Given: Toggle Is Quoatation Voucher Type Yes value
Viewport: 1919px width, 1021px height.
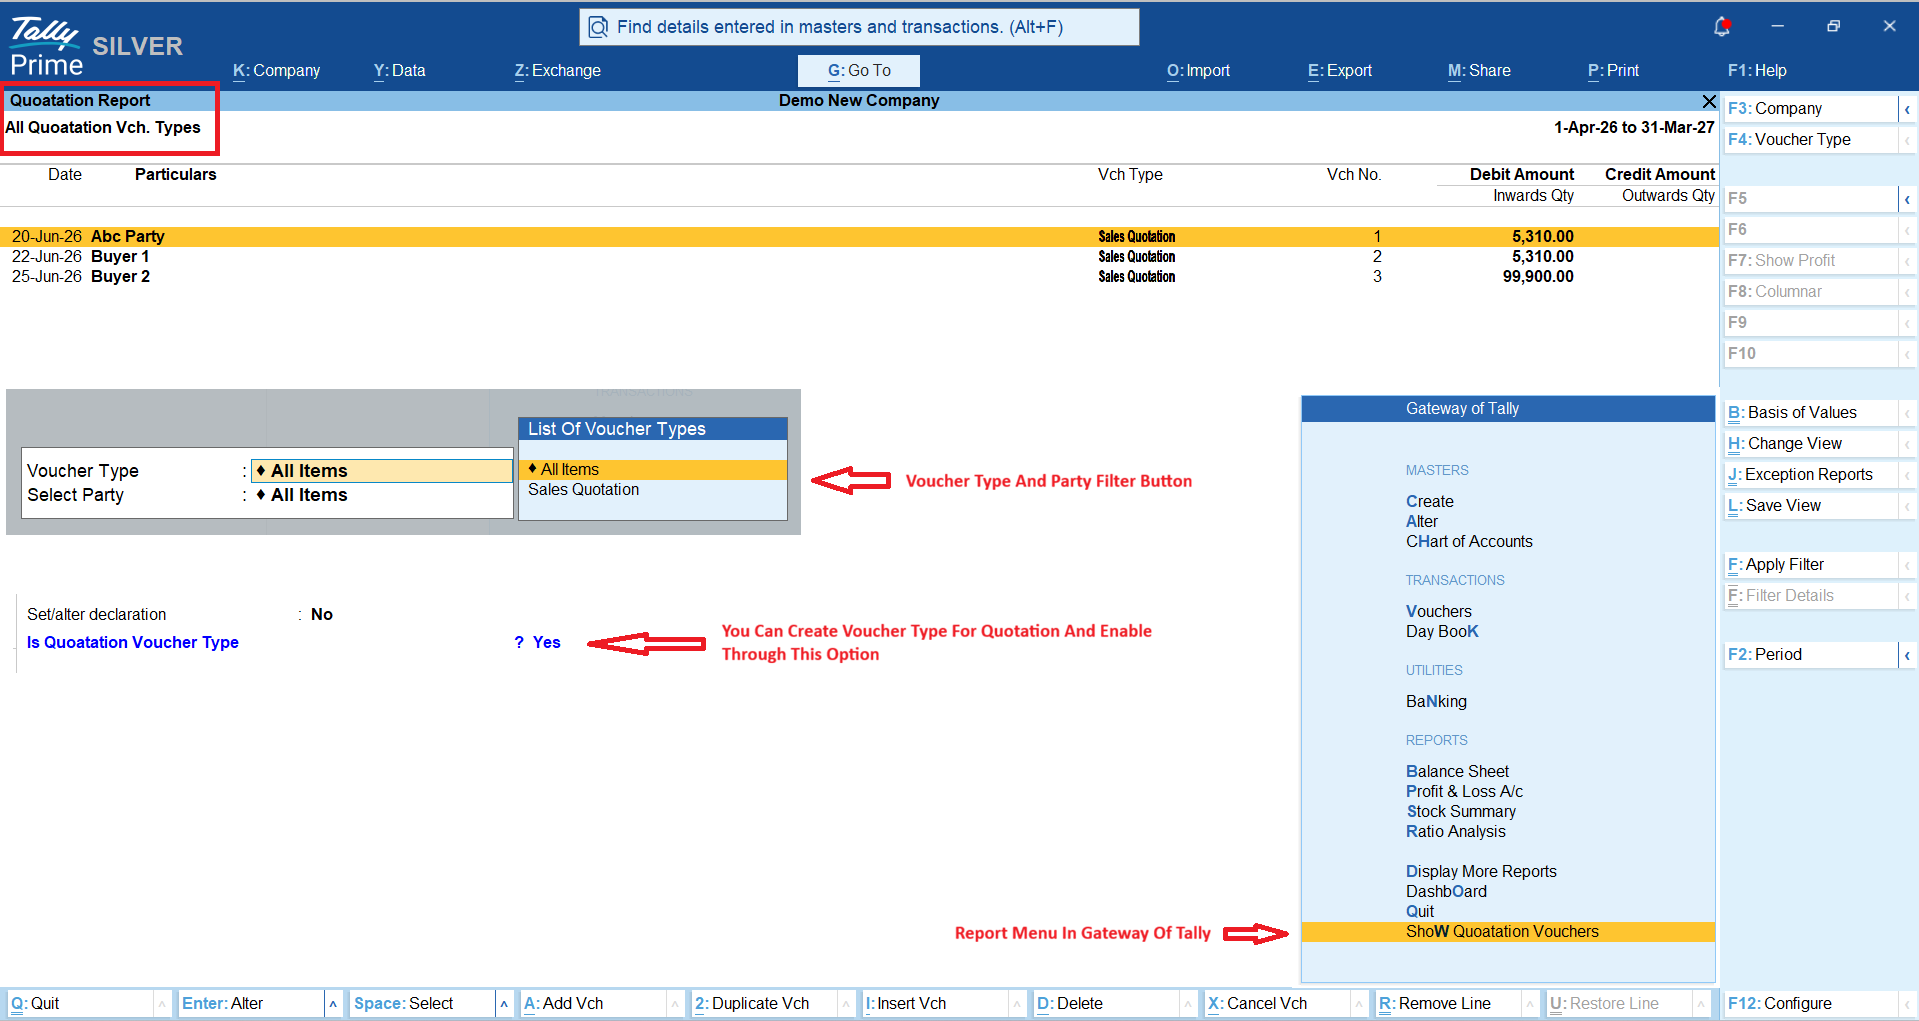Looking at the screenshot, I should 546,643.
